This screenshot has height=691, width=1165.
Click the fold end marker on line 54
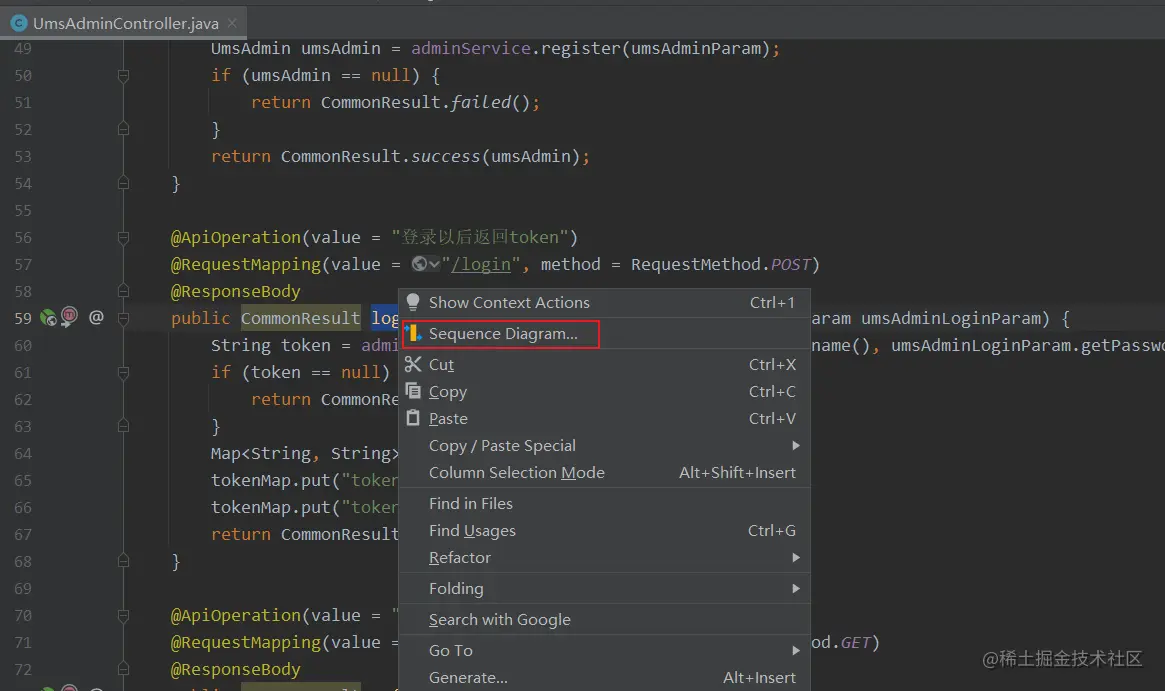123,183
